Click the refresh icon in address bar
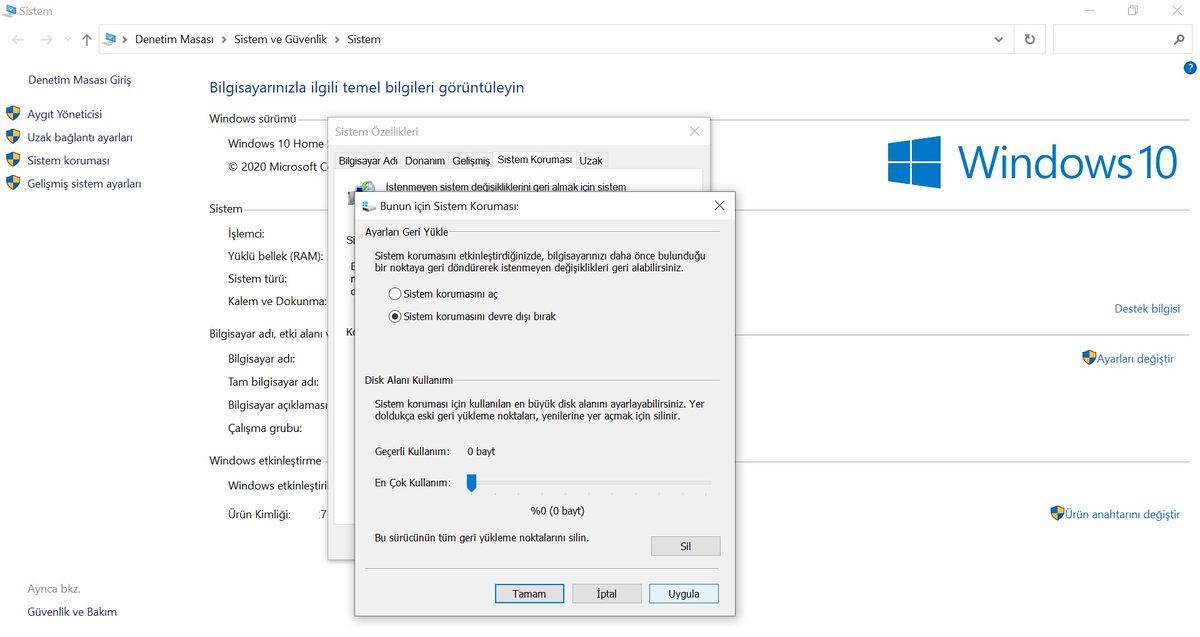 click(1030, 40)
